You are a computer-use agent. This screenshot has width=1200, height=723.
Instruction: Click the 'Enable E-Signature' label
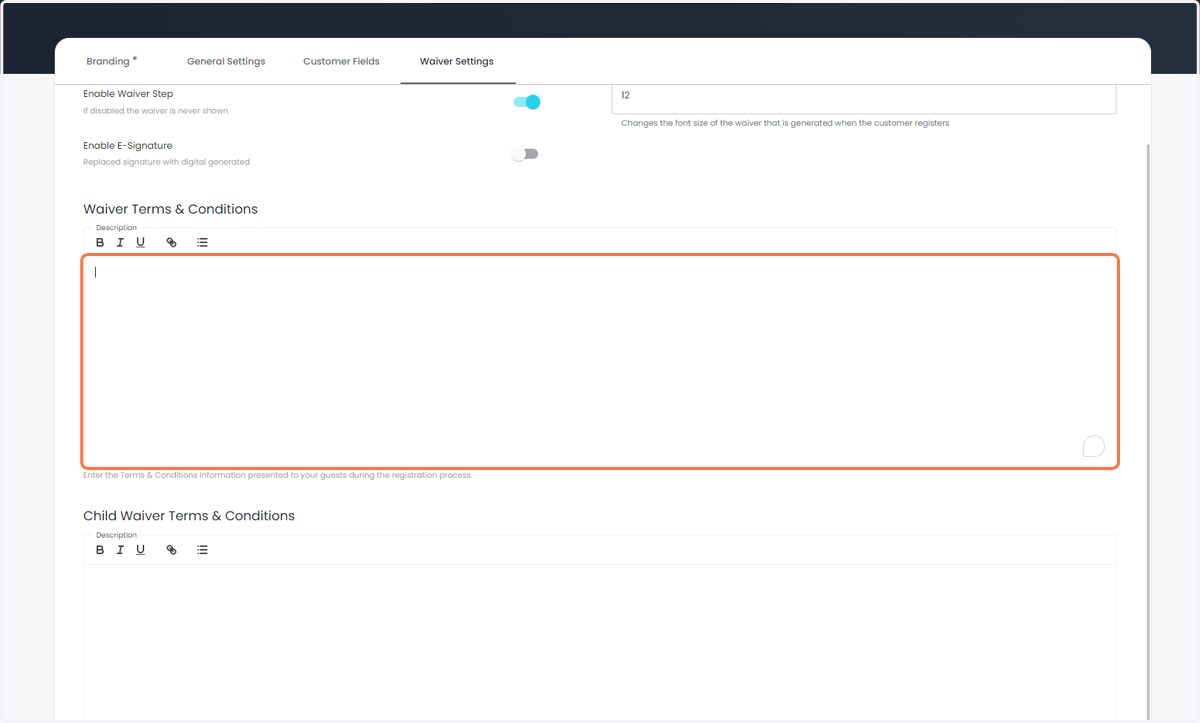(x=128, y=146)
